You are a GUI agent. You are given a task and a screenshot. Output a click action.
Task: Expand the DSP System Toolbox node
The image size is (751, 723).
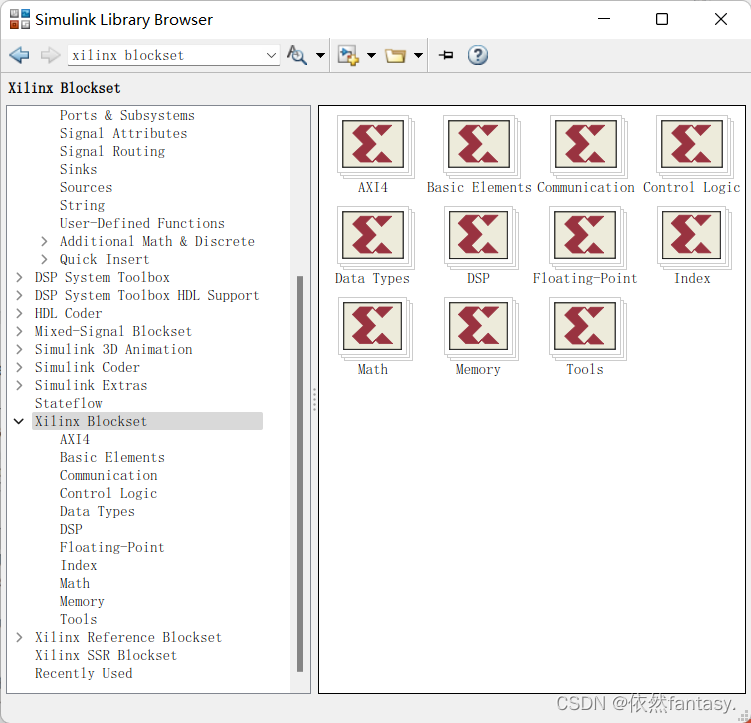pos(19,278)
